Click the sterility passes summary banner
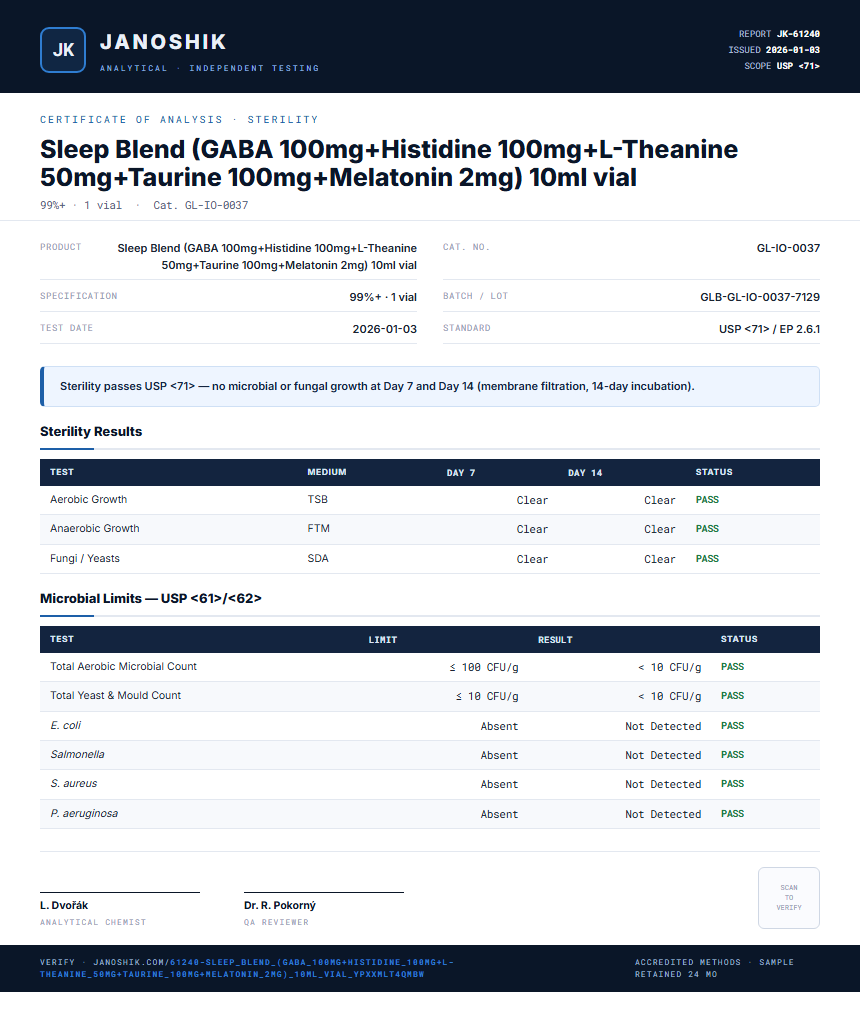Viewport: 860px width, 1020px height. [x=429, y=386]
